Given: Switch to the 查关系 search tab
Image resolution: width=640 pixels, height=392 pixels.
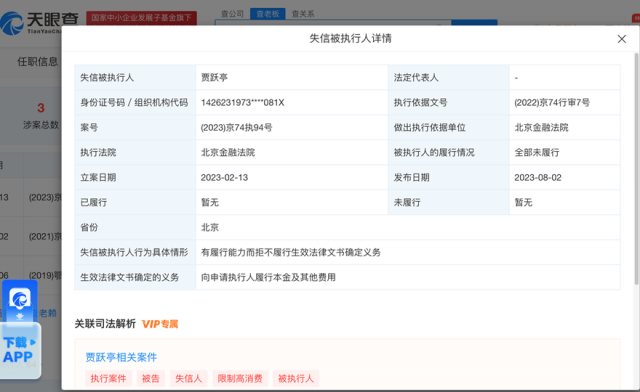Looking at the screenshot, I should (303, 14).
